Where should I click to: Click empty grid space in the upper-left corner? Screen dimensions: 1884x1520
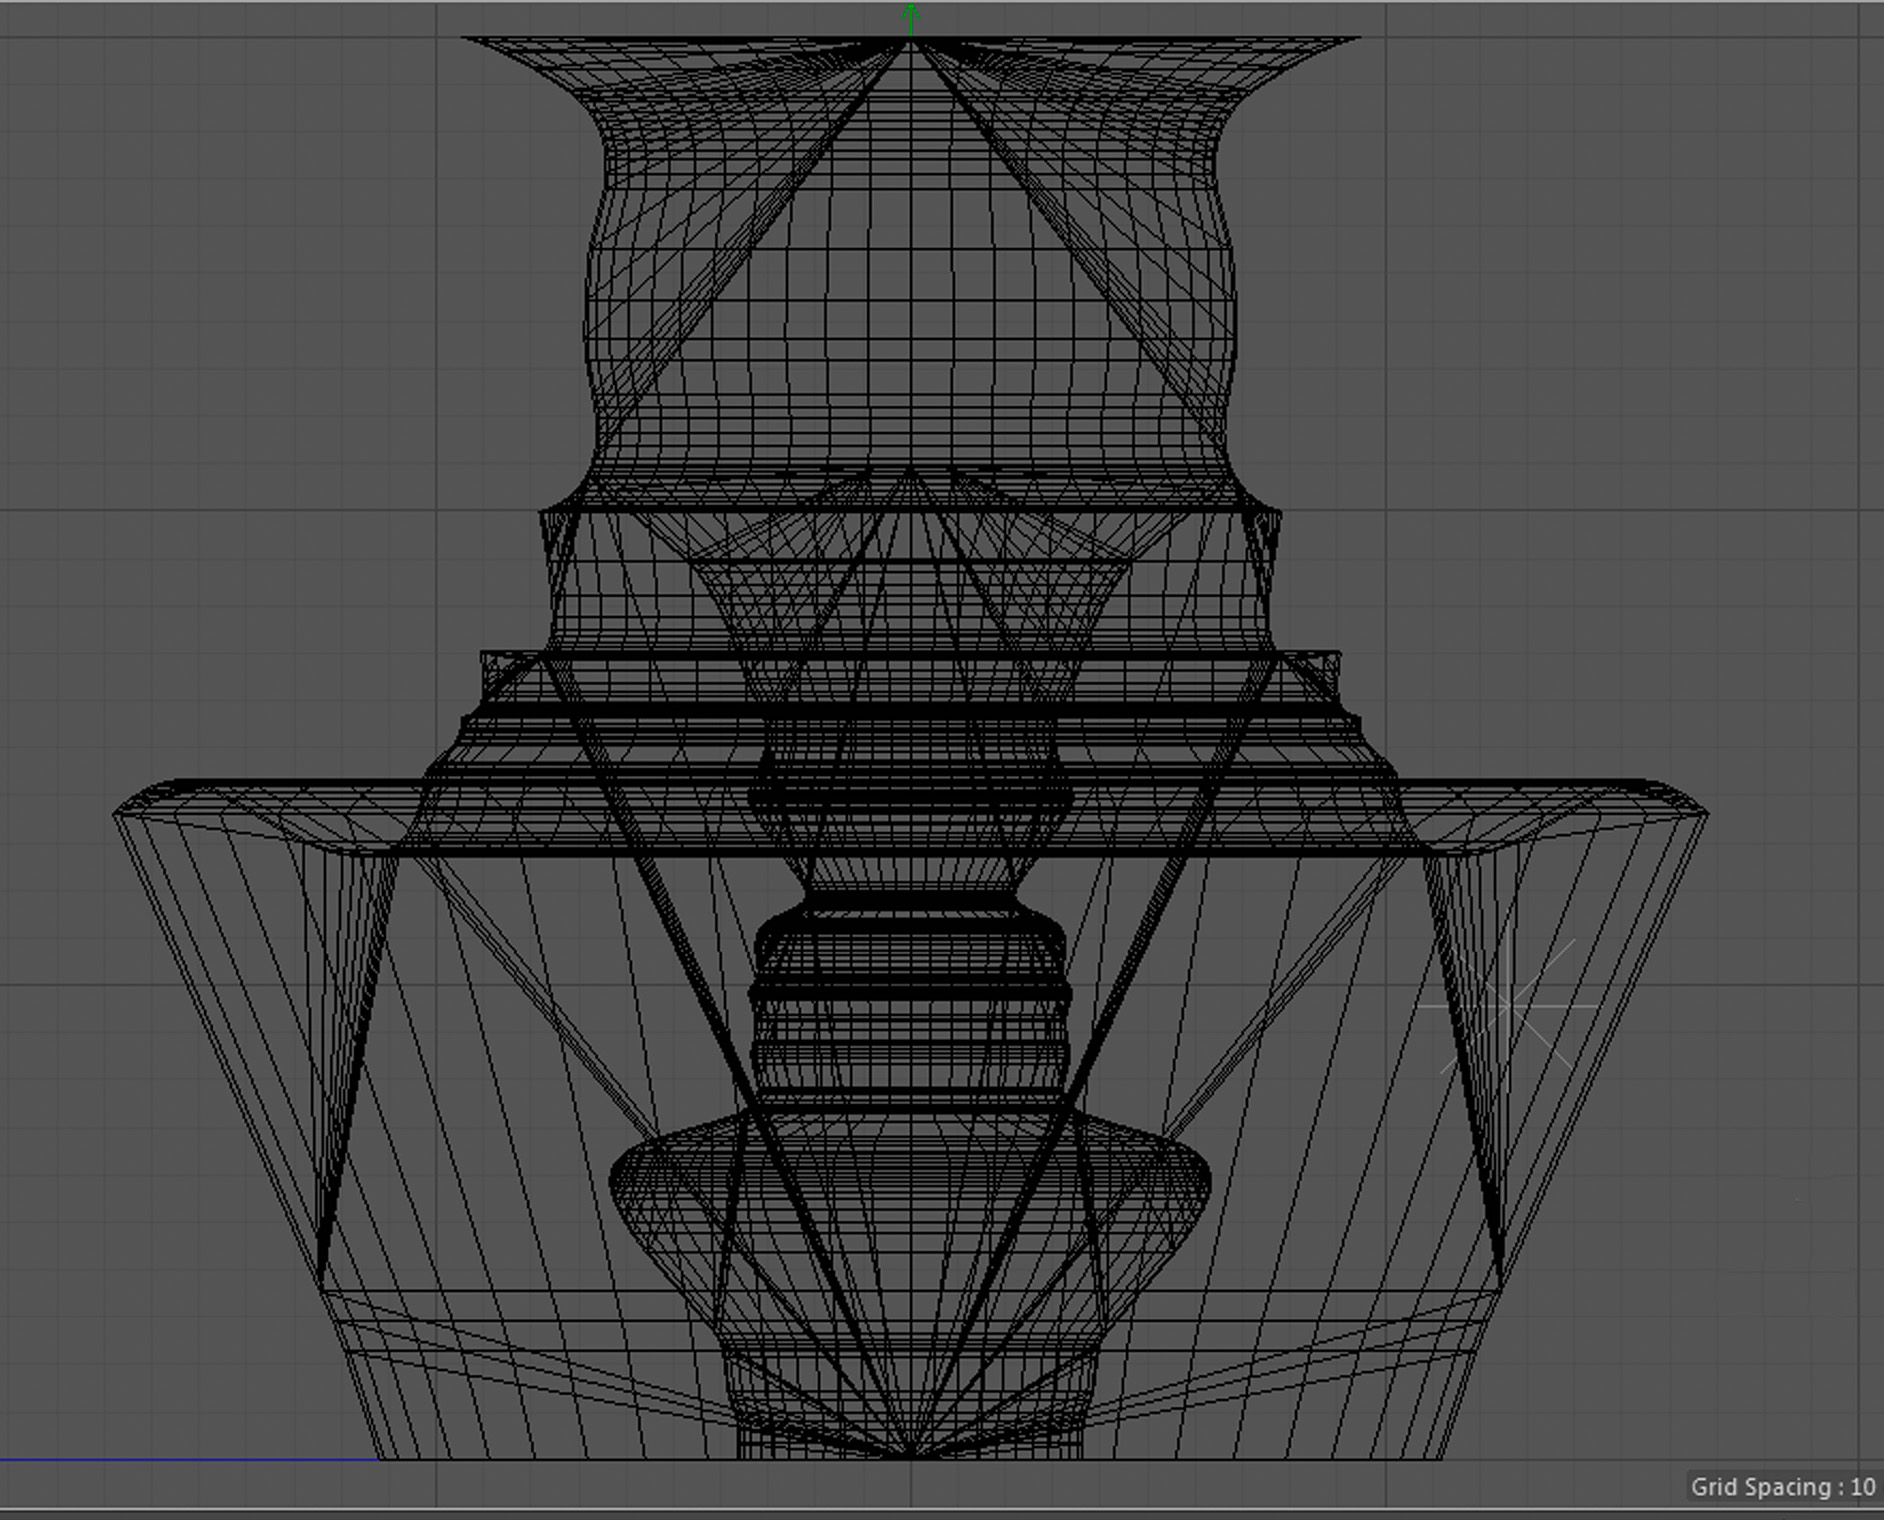(x=200, y=200)
